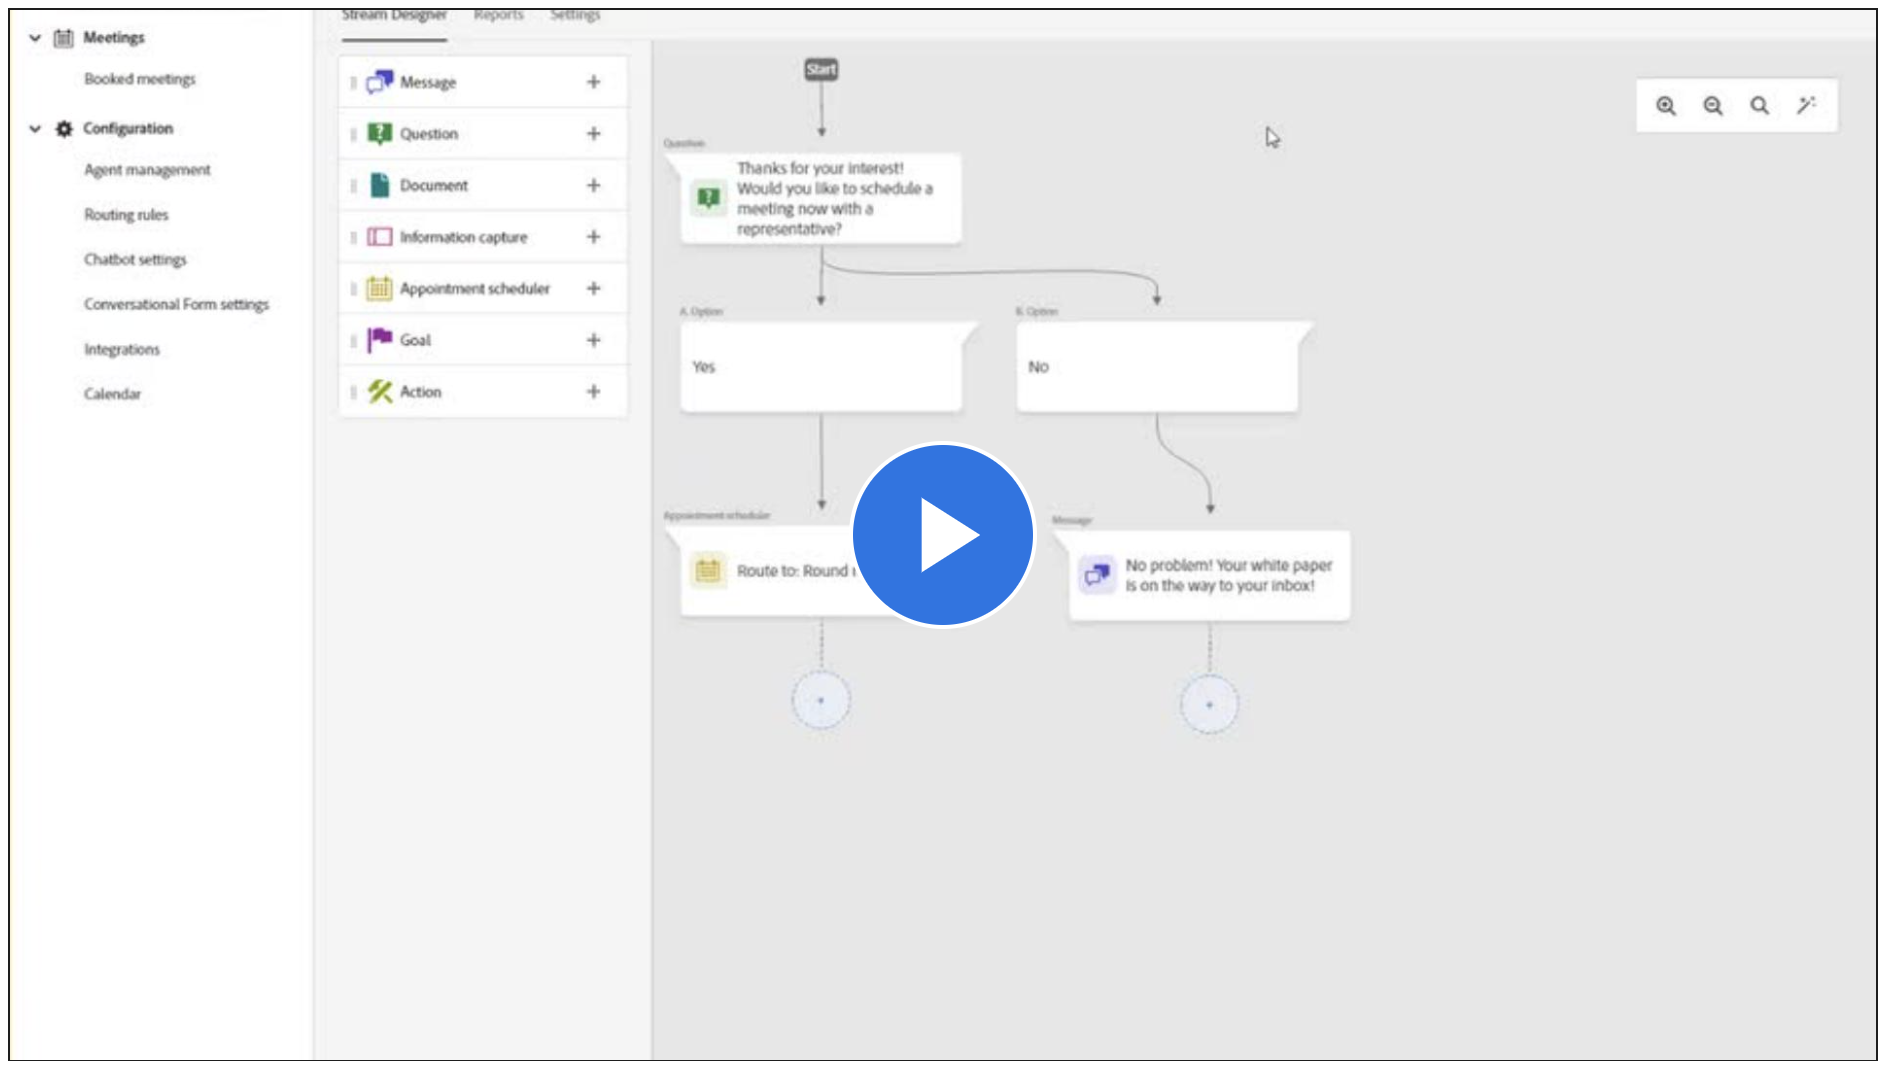
Task: Select the Goal flag icon
Action: click(x=379, y=340)
